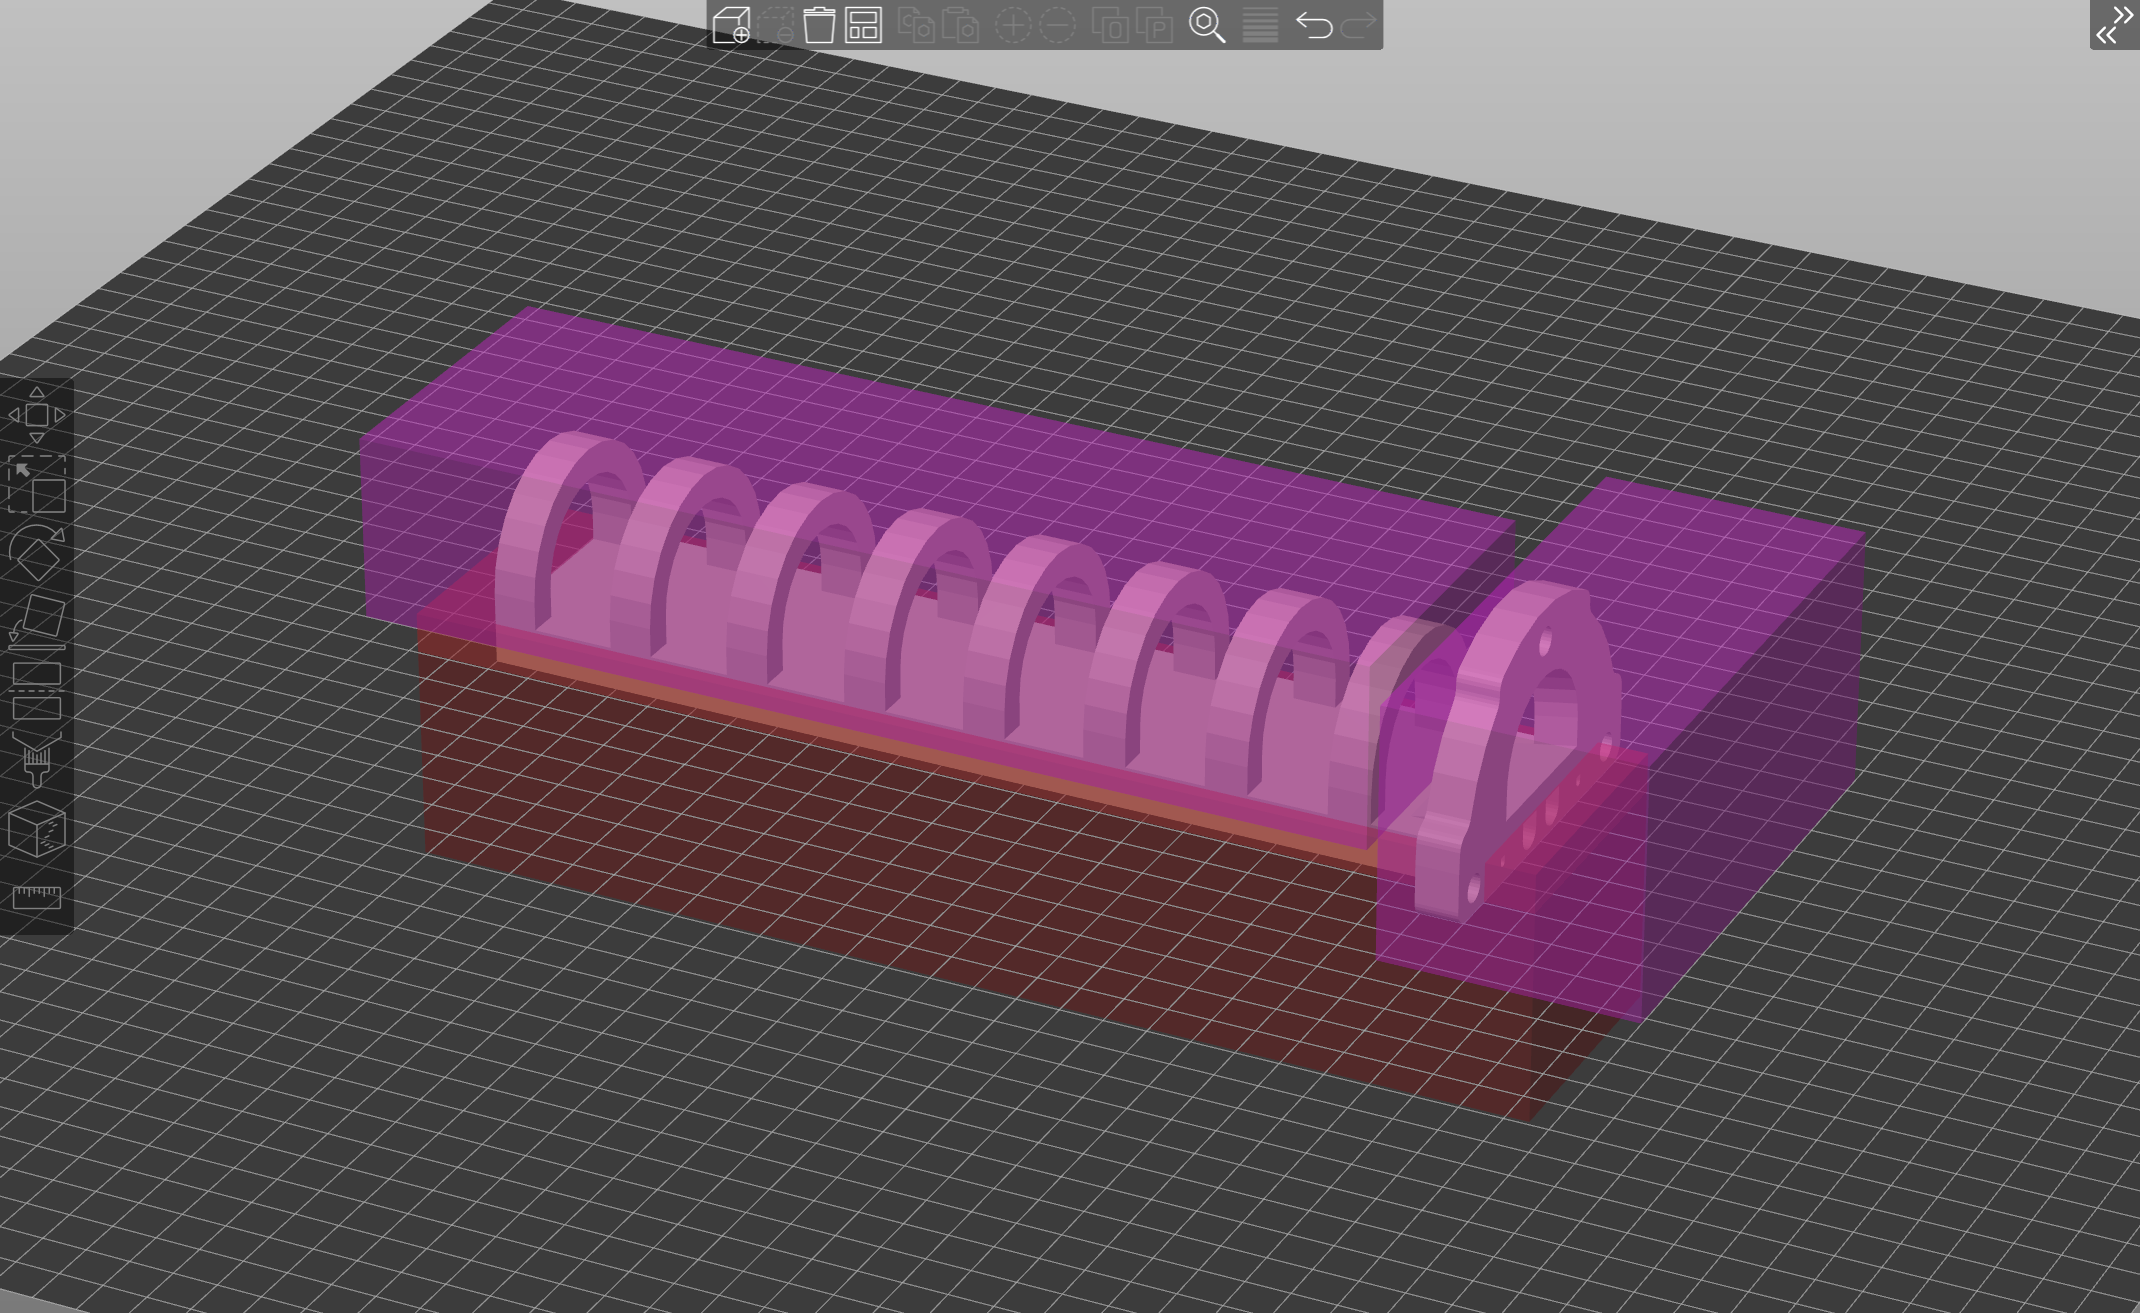The height and width of the screenshot is (1313, 2140).
Task: Open the Cut tool
Action: [x=35, y=690]
